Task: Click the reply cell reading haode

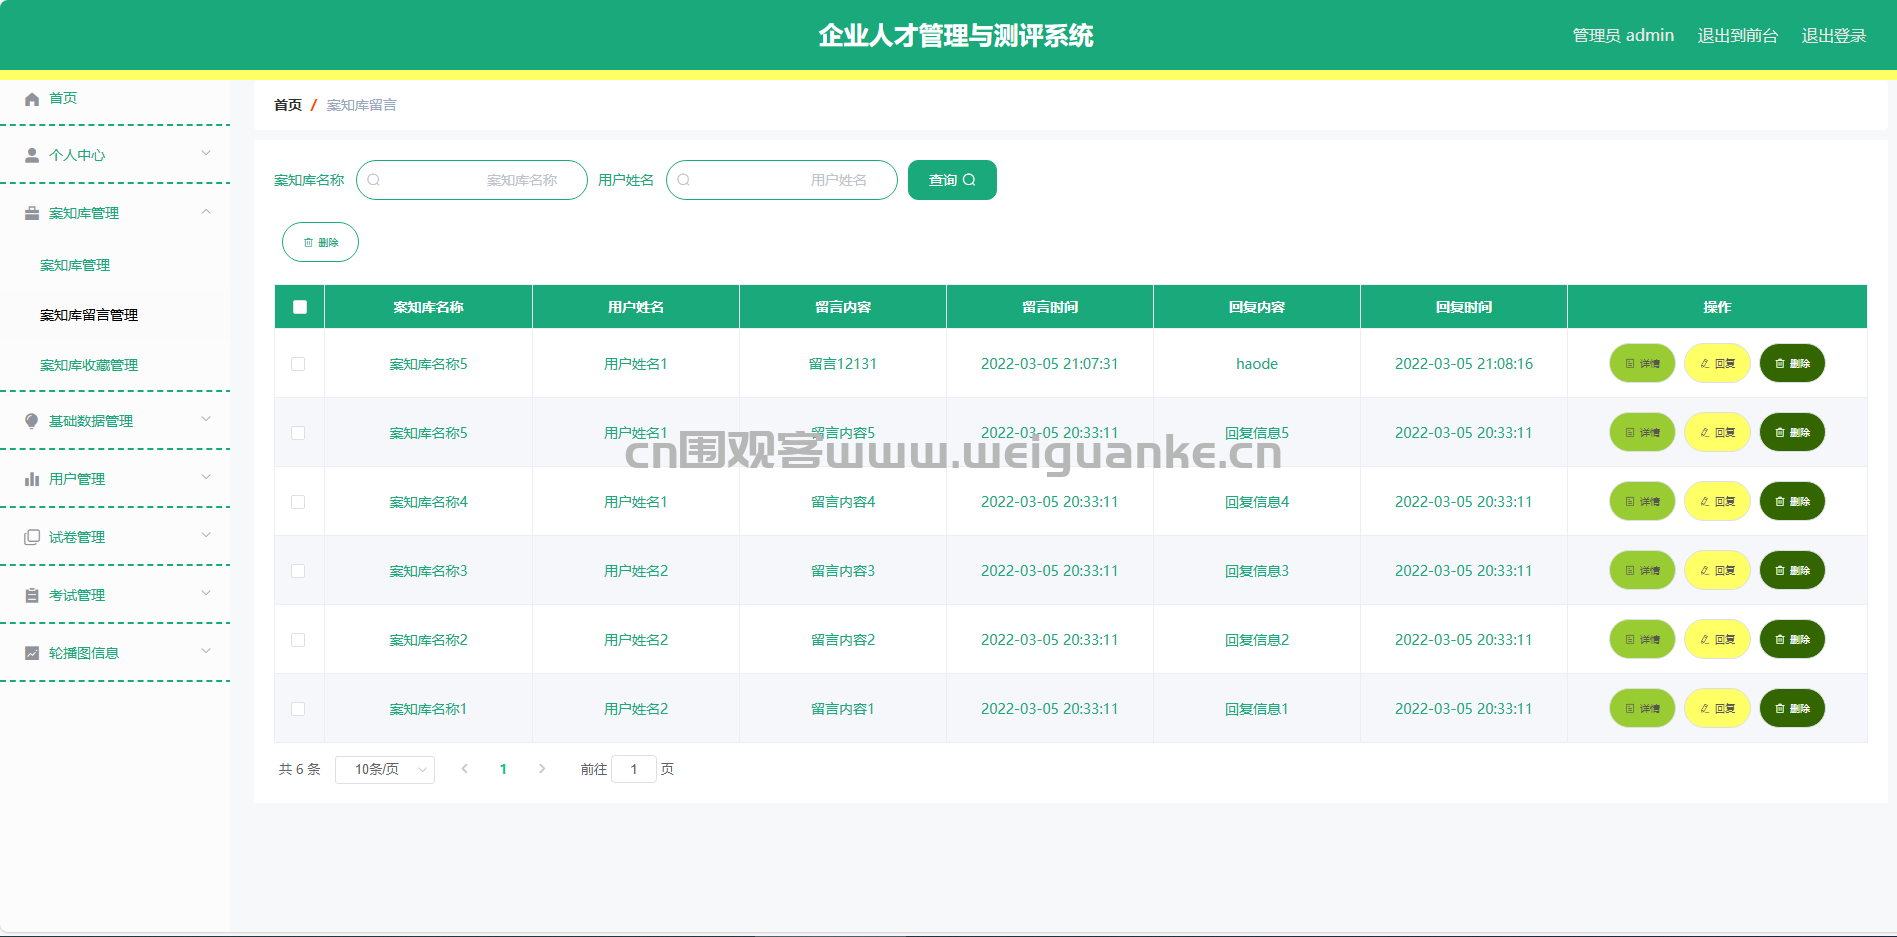Action: pyautogui.click(x=1257, y=364)
